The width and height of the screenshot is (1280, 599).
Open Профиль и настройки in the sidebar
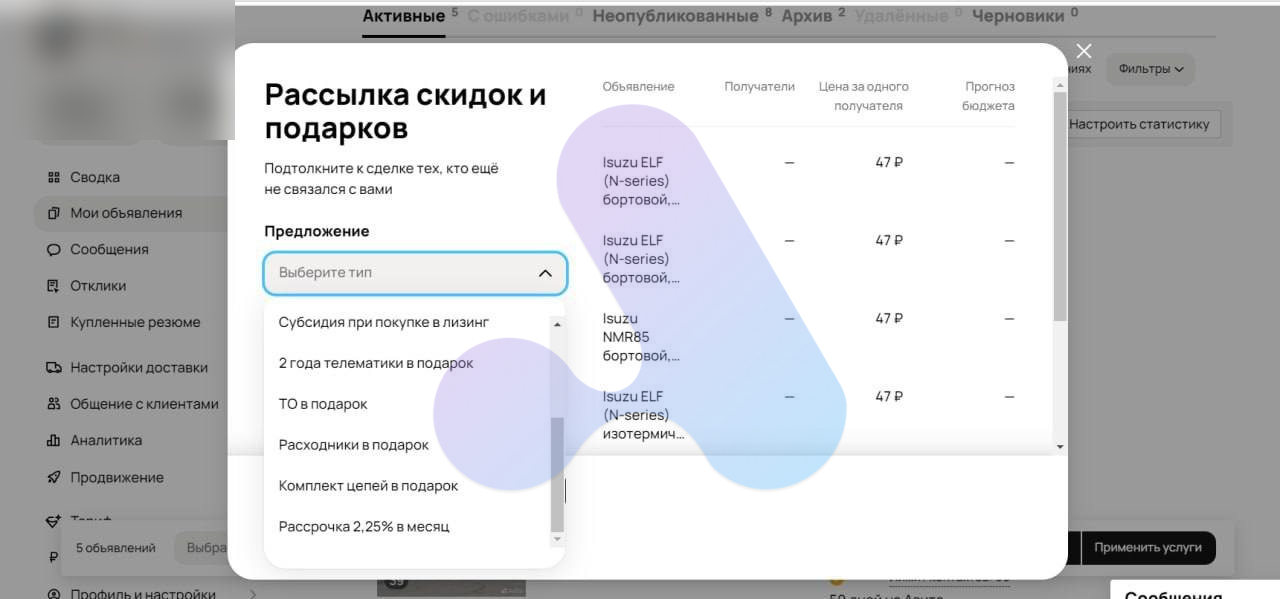coord(143,593)
